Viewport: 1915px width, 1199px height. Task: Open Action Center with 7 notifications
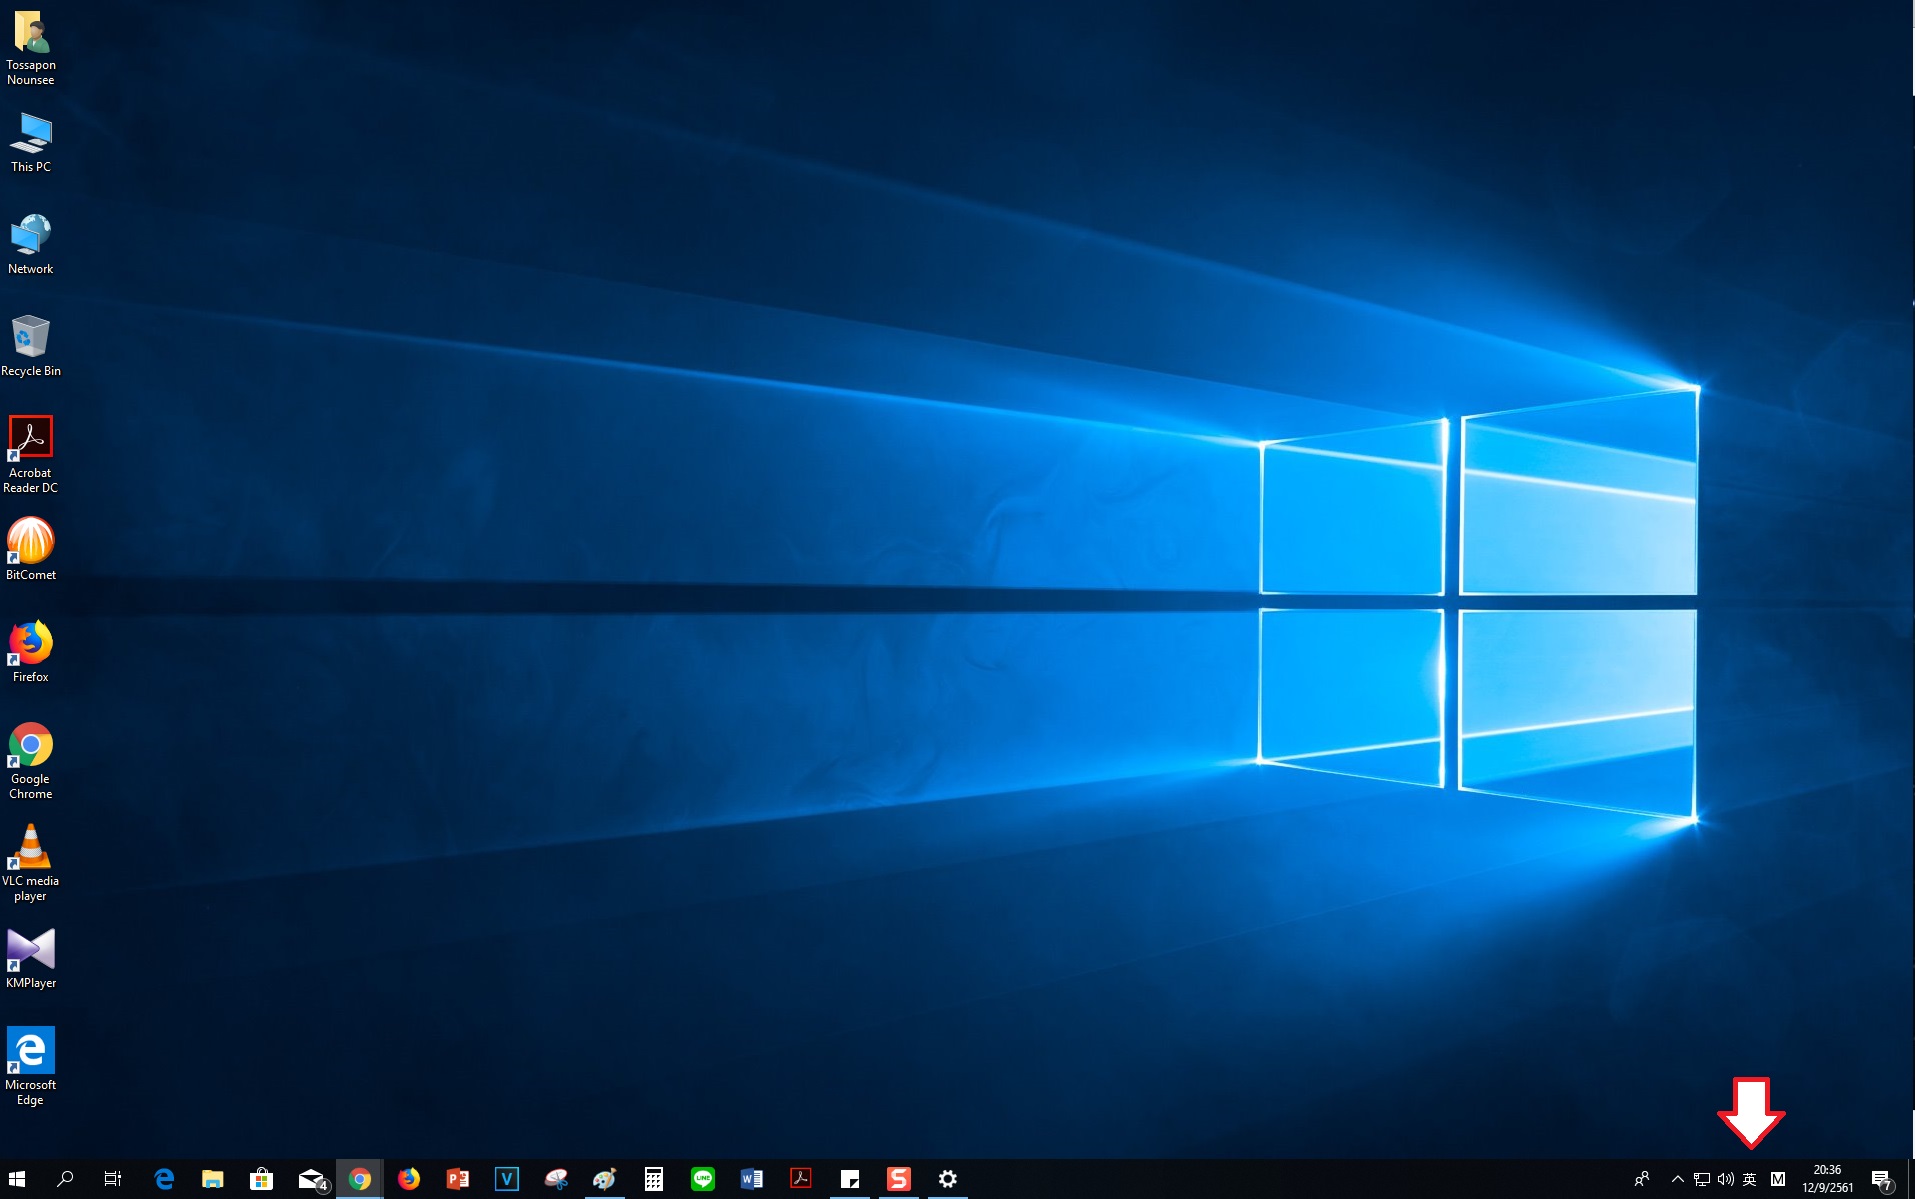[x=1882, y=1180]
